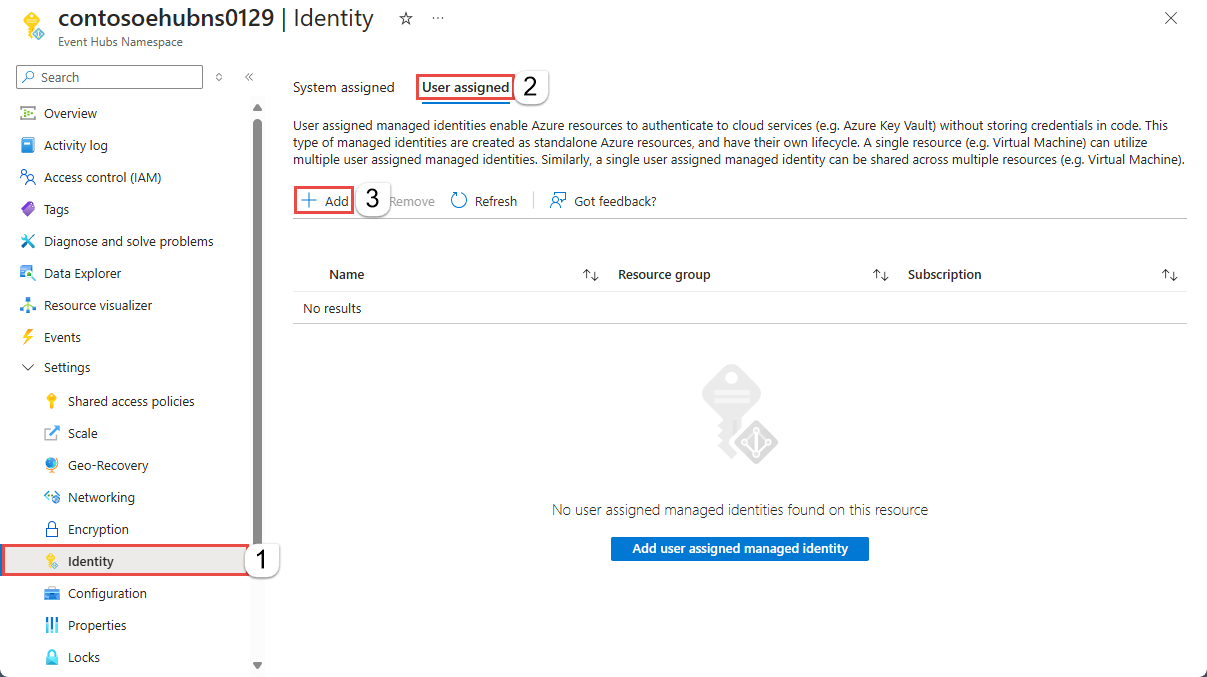Open Activity log icon
The height and width of the screenshot is (677, 1207).
coord(28,145)
